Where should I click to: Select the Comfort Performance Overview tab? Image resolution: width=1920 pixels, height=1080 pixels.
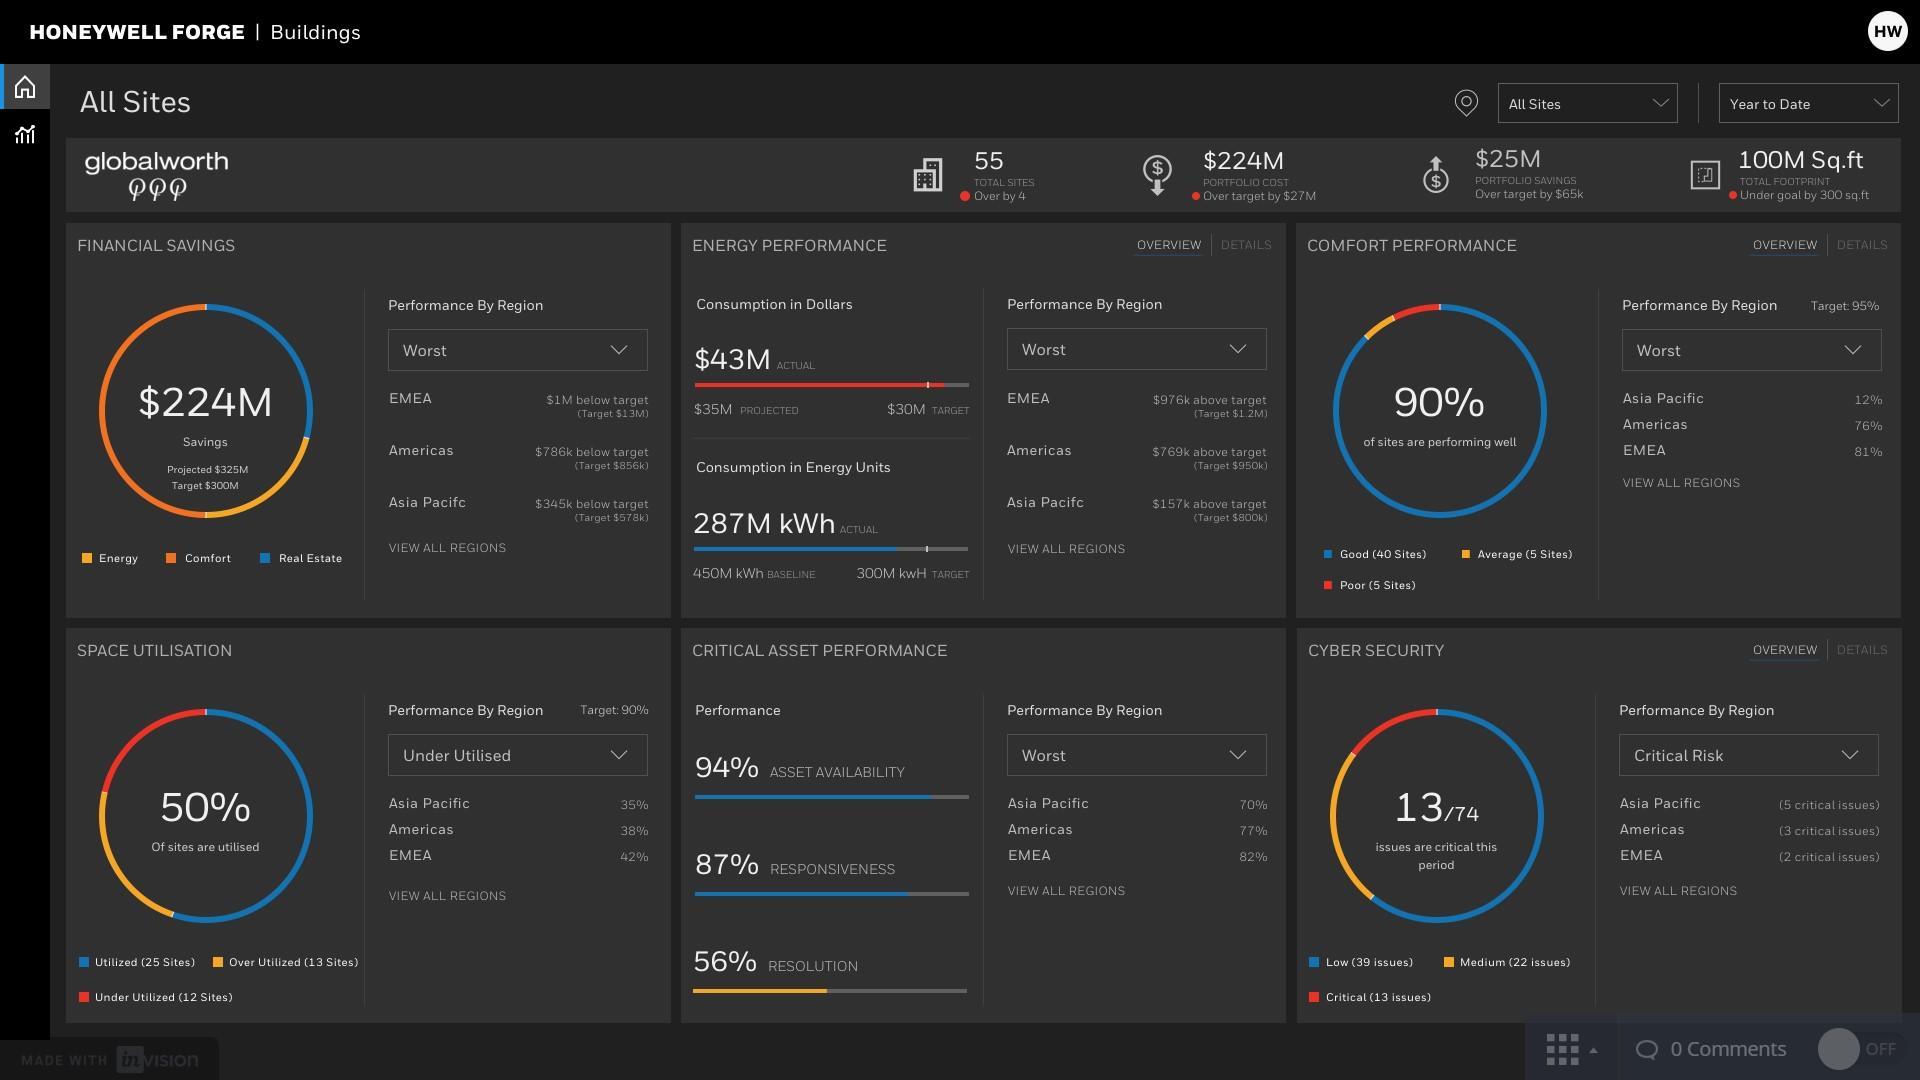tap(1784, 245)
